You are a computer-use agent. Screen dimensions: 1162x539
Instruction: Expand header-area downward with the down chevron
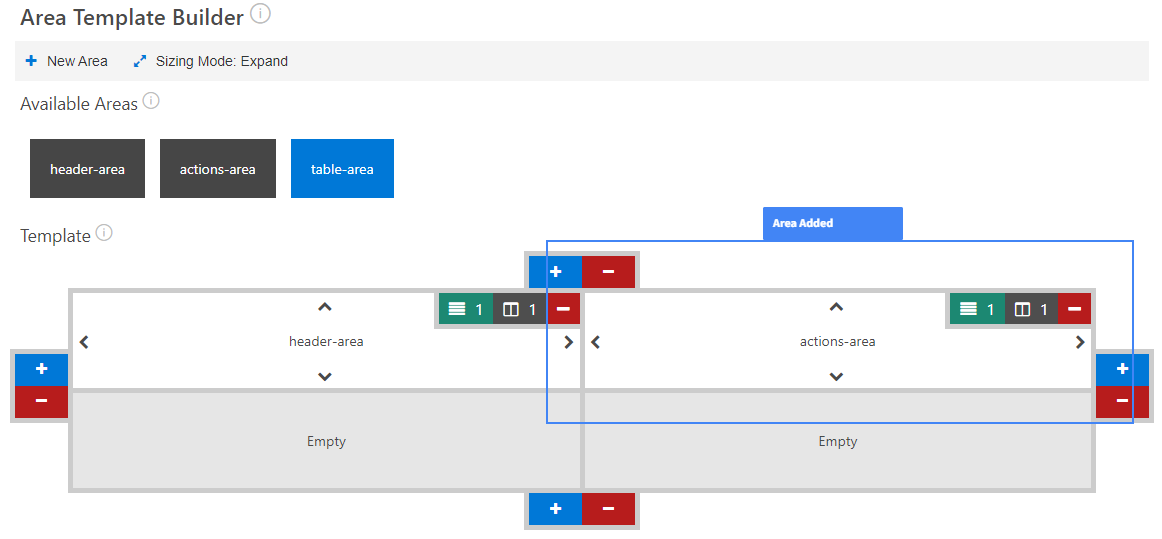325,377
